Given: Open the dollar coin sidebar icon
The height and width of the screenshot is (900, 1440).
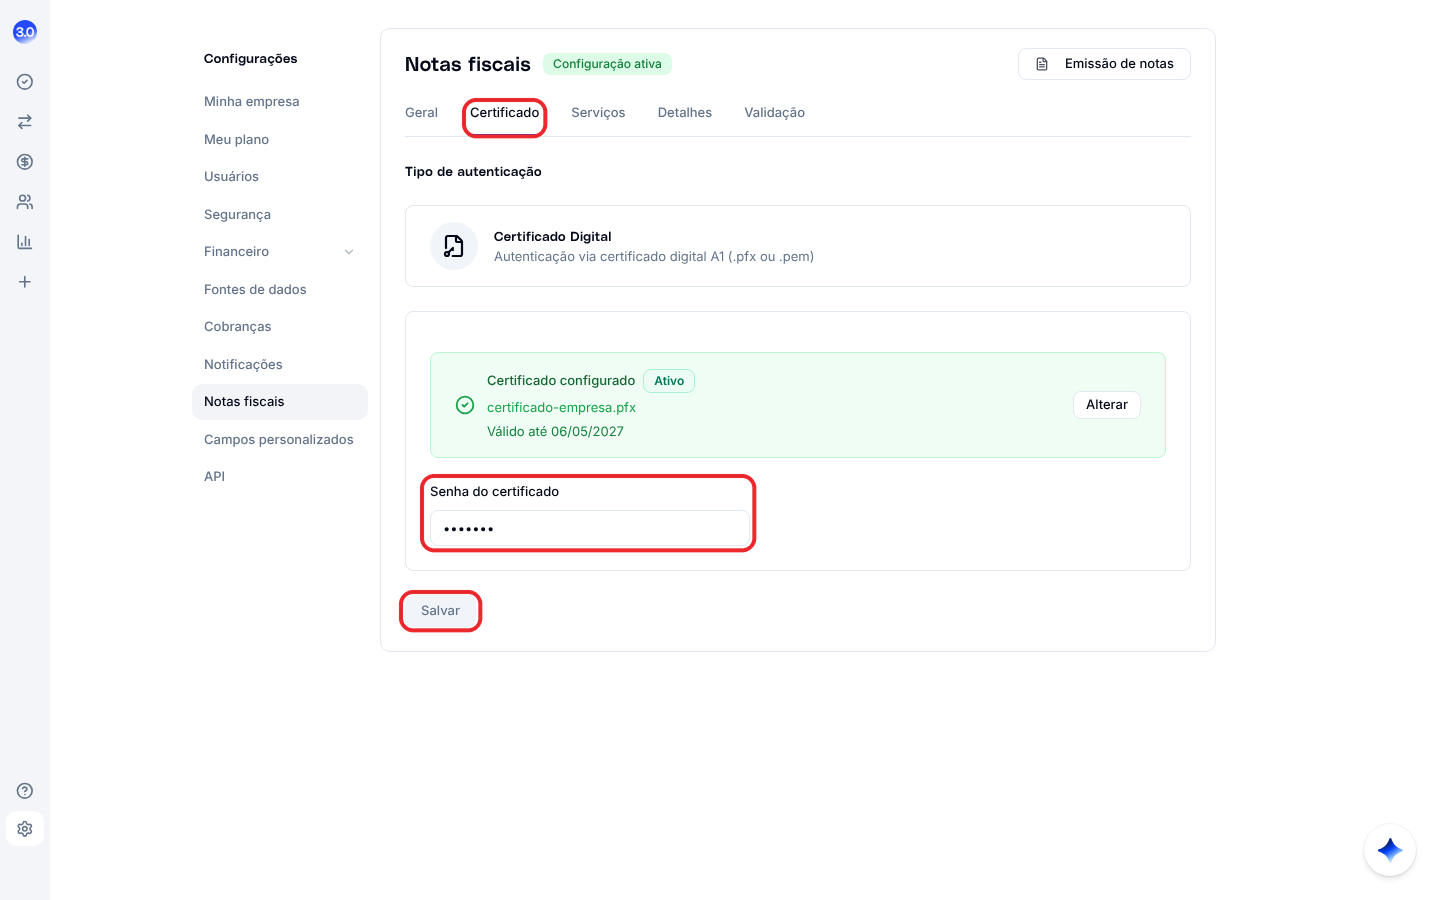Looking at the screenshot, I should (25, 162).
